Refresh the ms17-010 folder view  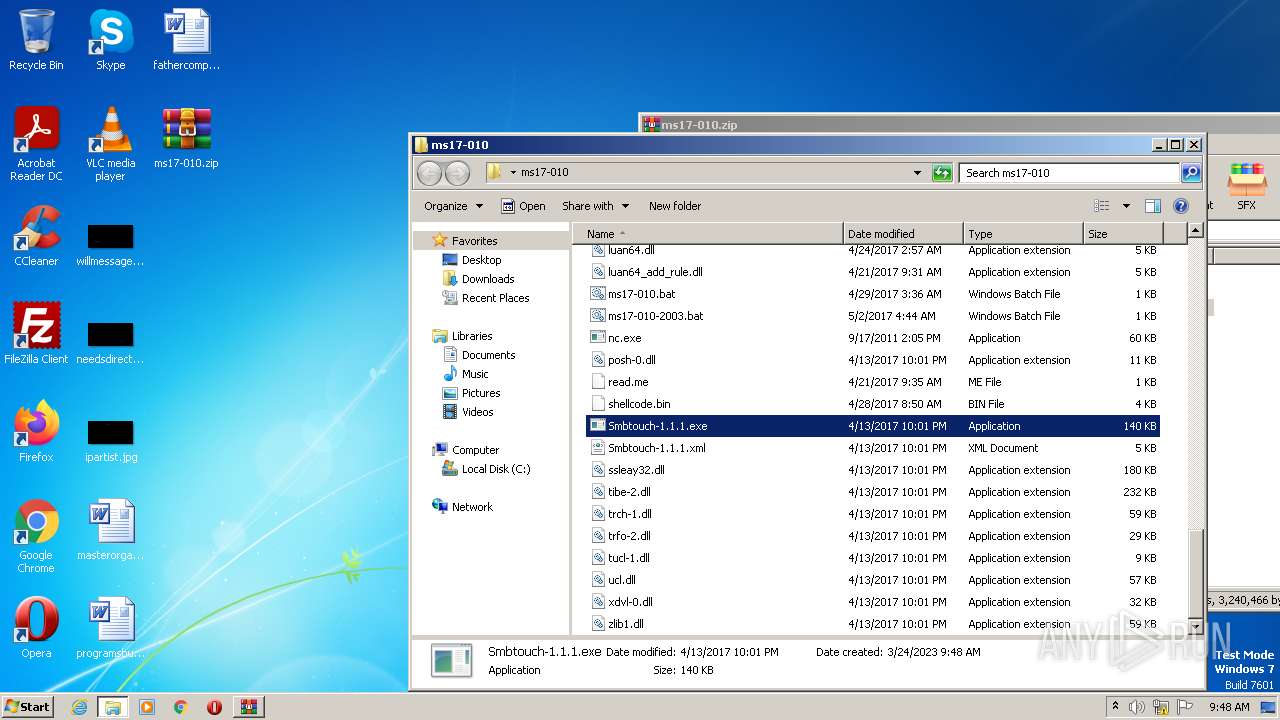click(x=942, y=173)
